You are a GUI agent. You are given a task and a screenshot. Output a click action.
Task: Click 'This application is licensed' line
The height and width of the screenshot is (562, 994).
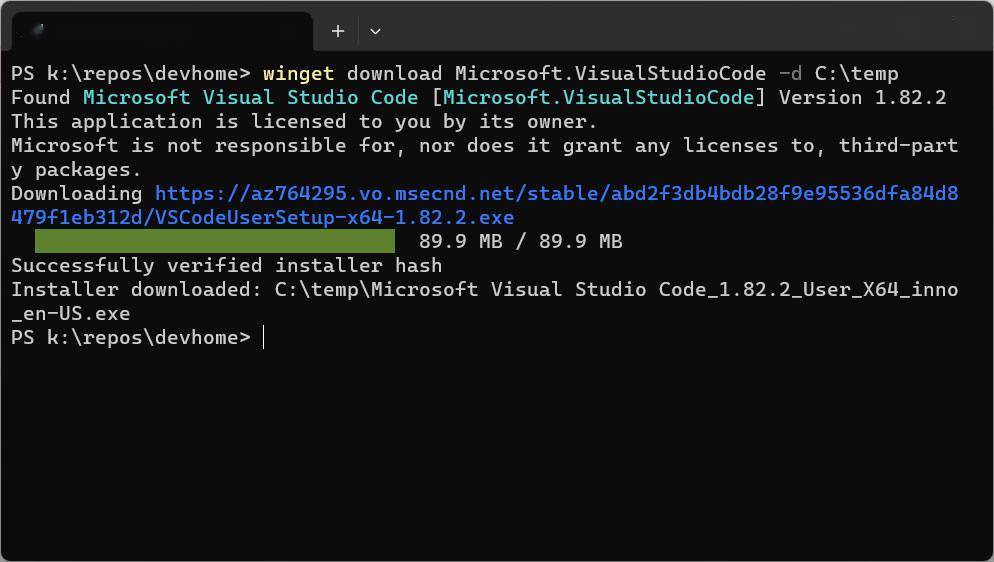coord(304,122)
